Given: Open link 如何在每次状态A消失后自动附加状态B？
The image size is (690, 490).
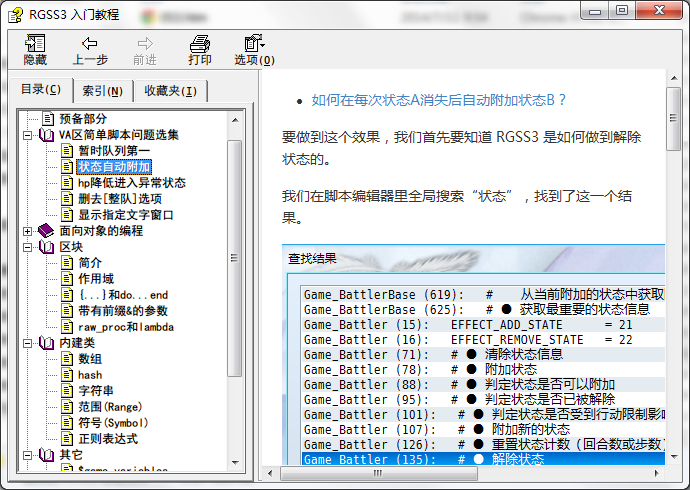Looking at the screenshot, I should pyautogui.click(x=438, y=100).
